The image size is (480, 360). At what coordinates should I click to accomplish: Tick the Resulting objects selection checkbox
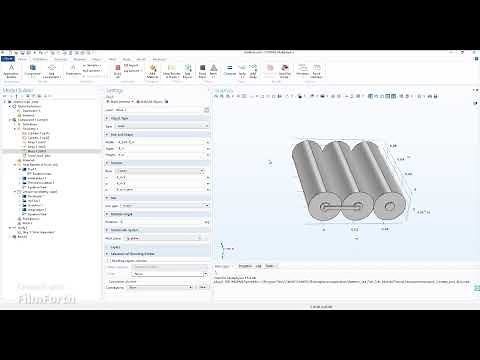pyautogui.click(x=108, y=260)
